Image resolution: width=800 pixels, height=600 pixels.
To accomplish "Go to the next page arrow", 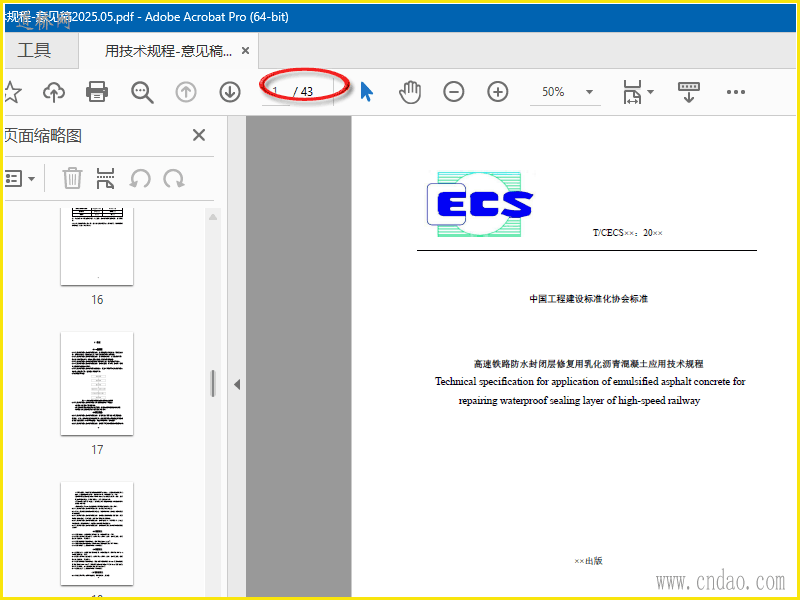I will point(230,92).
